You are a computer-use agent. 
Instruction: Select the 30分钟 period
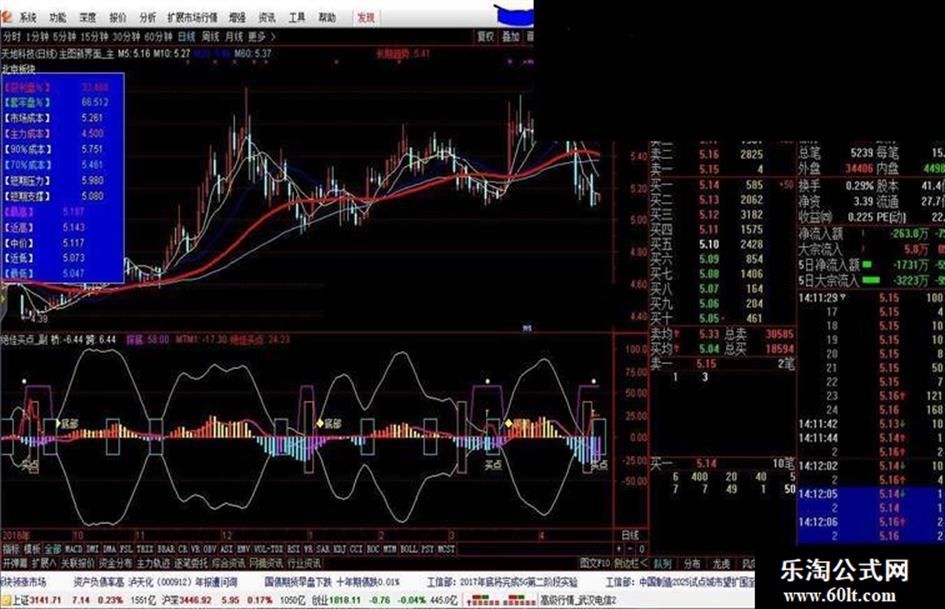pyautogui.click(x=127, y=37)
